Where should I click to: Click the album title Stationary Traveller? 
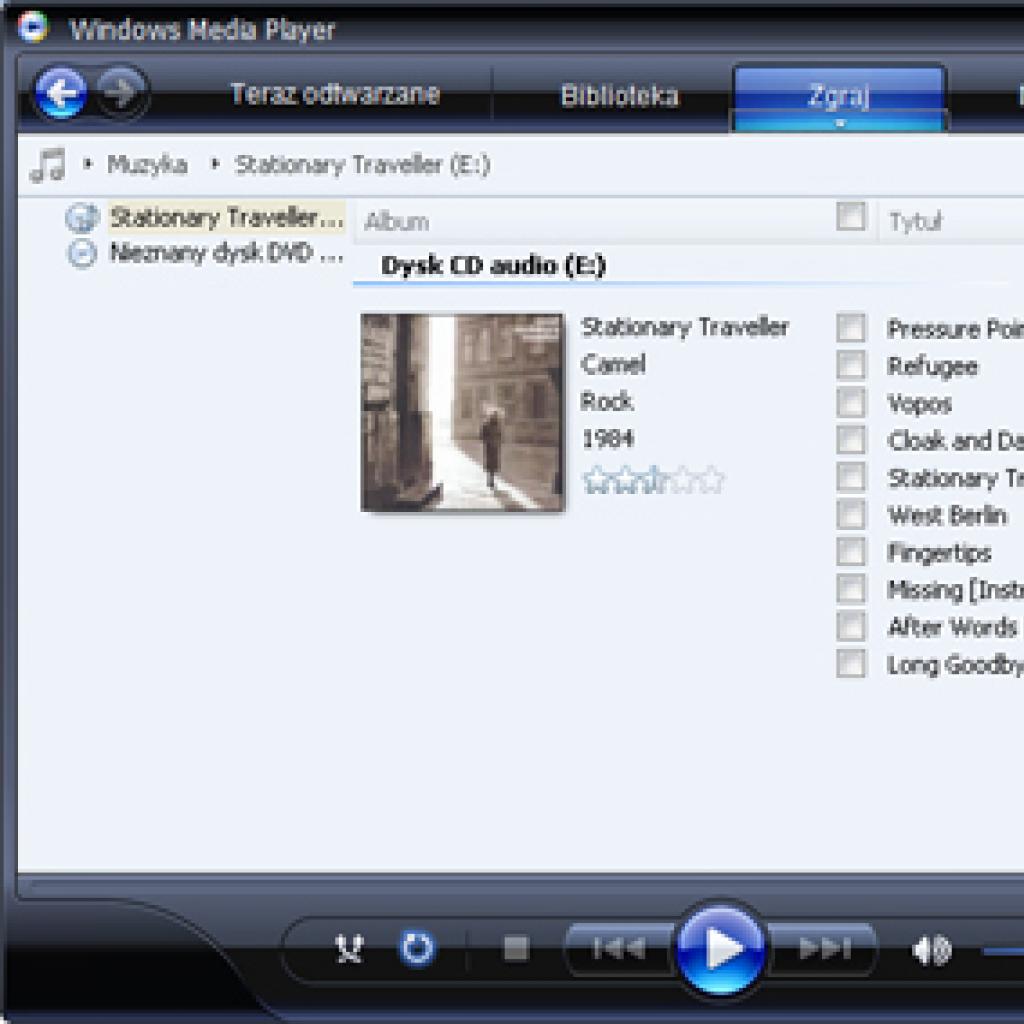coord(685,327)
